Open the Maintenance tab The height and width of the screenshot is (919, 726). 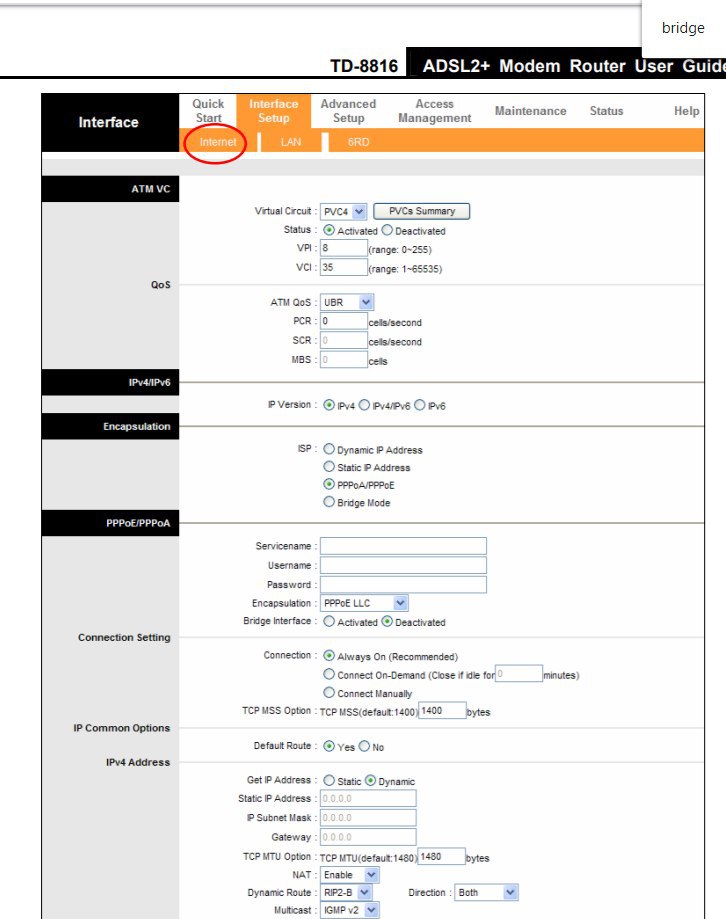[x=530, y=111]
